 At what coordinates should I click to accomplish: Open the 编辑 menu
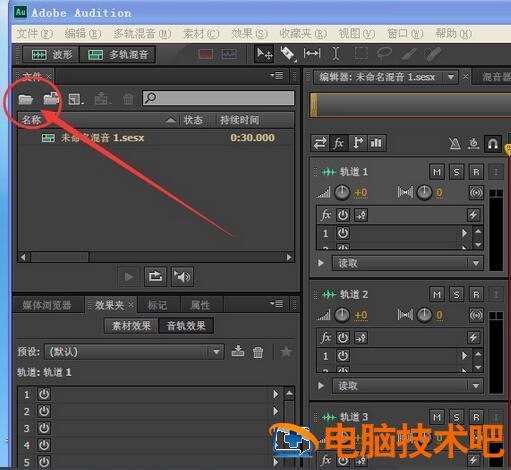click(x=83, y=34)
